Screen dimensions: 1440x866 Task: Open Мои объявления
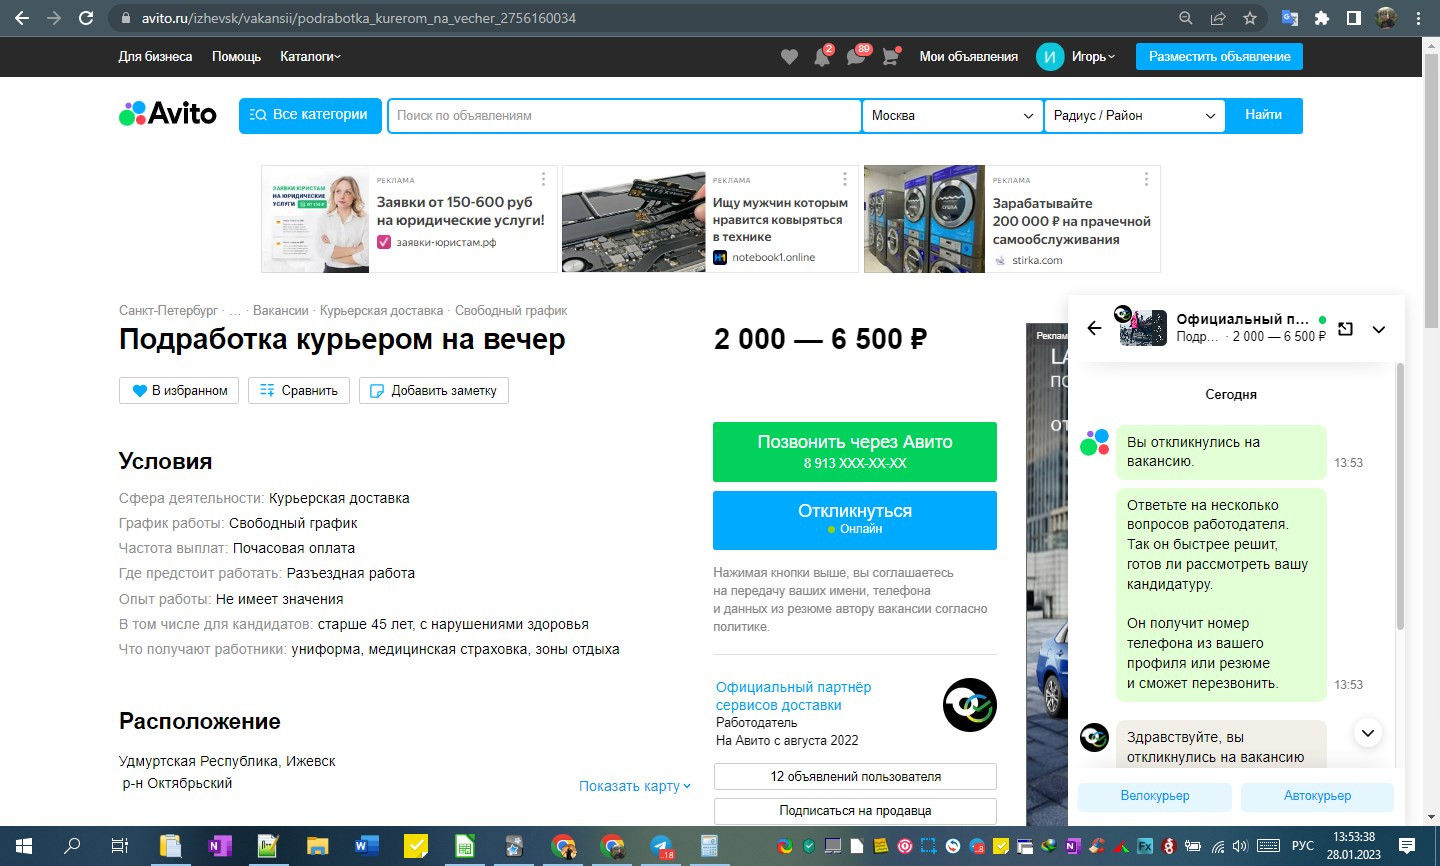click(968, 56)
